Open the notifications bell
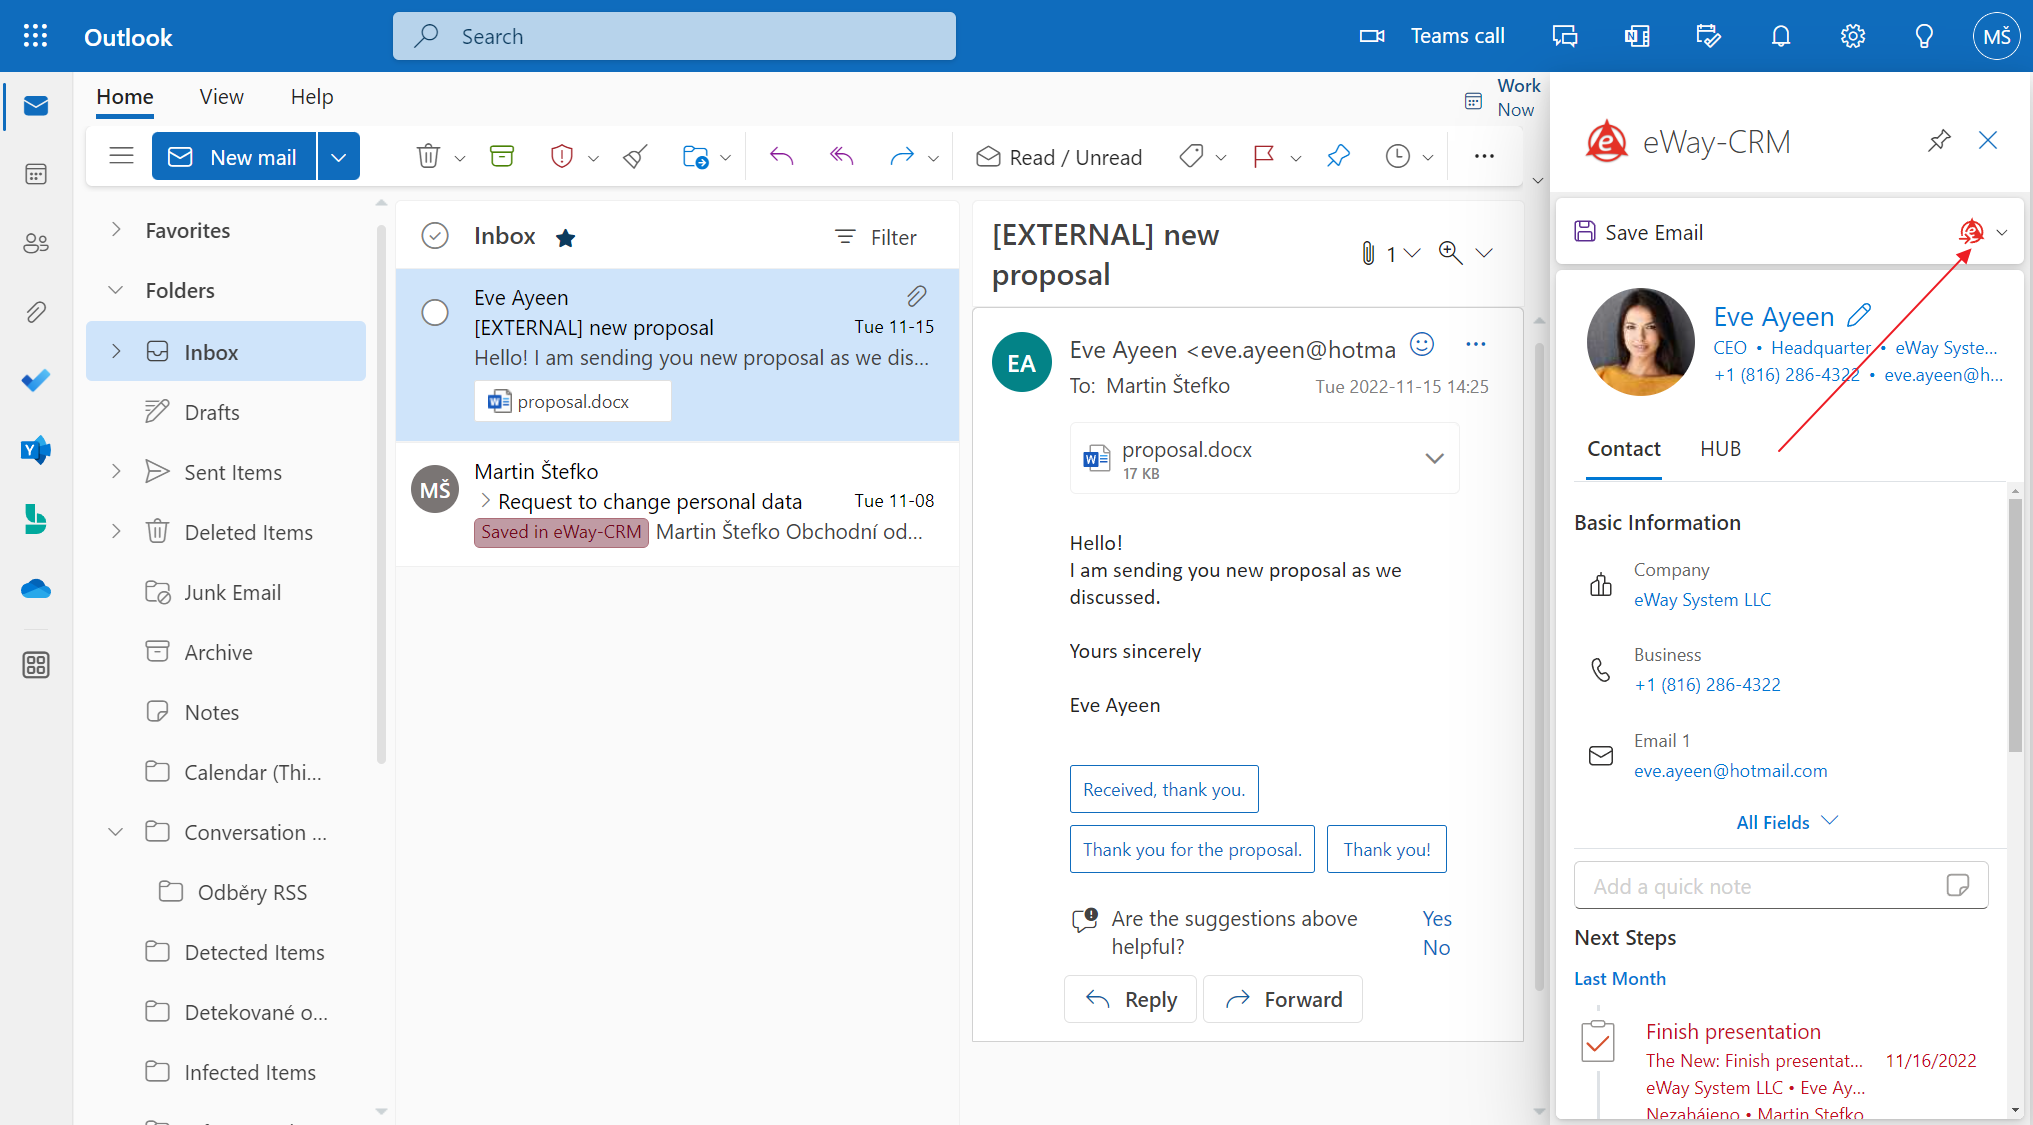This screenshot has height=1125, width=2033. click(x=1781, y=36)
